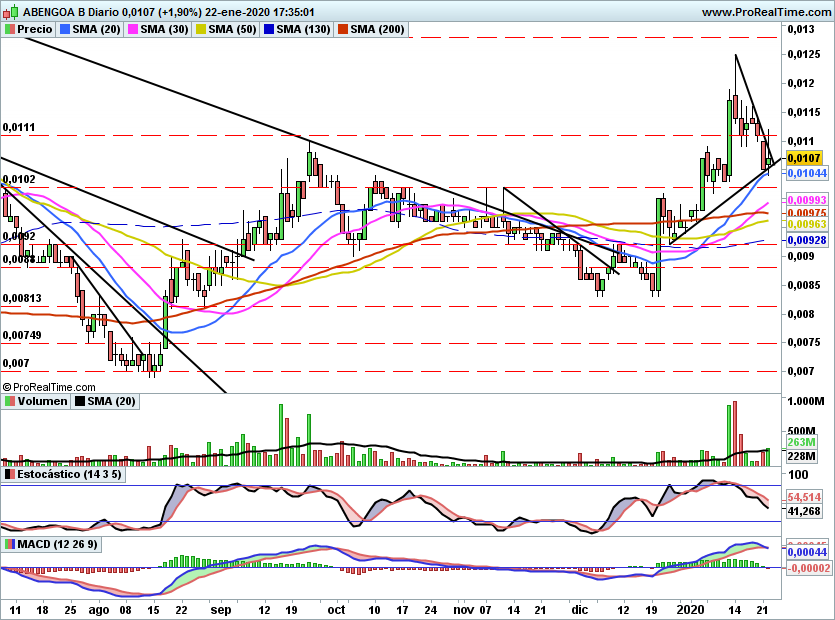Click the light-blue SMA (20) color swatch
Screen dimensions: 835x620
point(66,29)
